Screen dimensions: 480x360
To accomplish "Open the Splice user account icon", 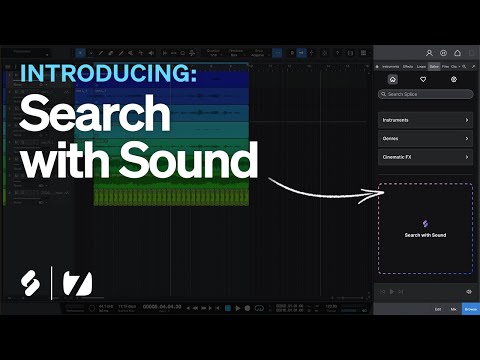I will [429, 53].
